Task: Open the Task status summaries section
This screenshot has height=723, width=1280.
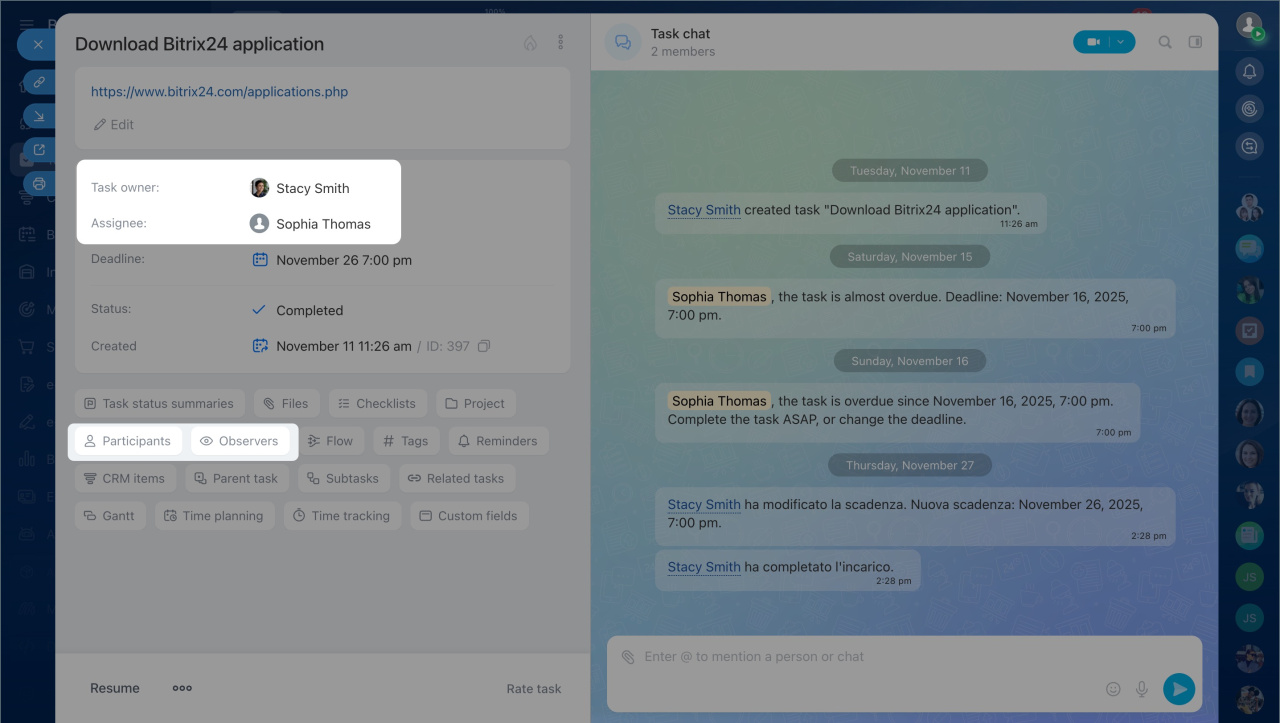Action: tap(160, 404)
